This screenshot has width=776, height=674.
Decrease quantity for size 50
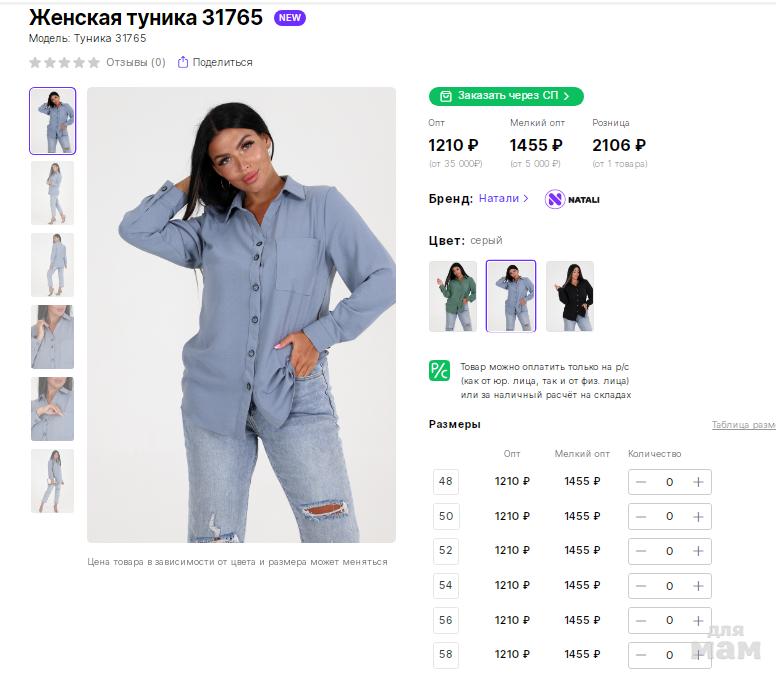point(641,517)
